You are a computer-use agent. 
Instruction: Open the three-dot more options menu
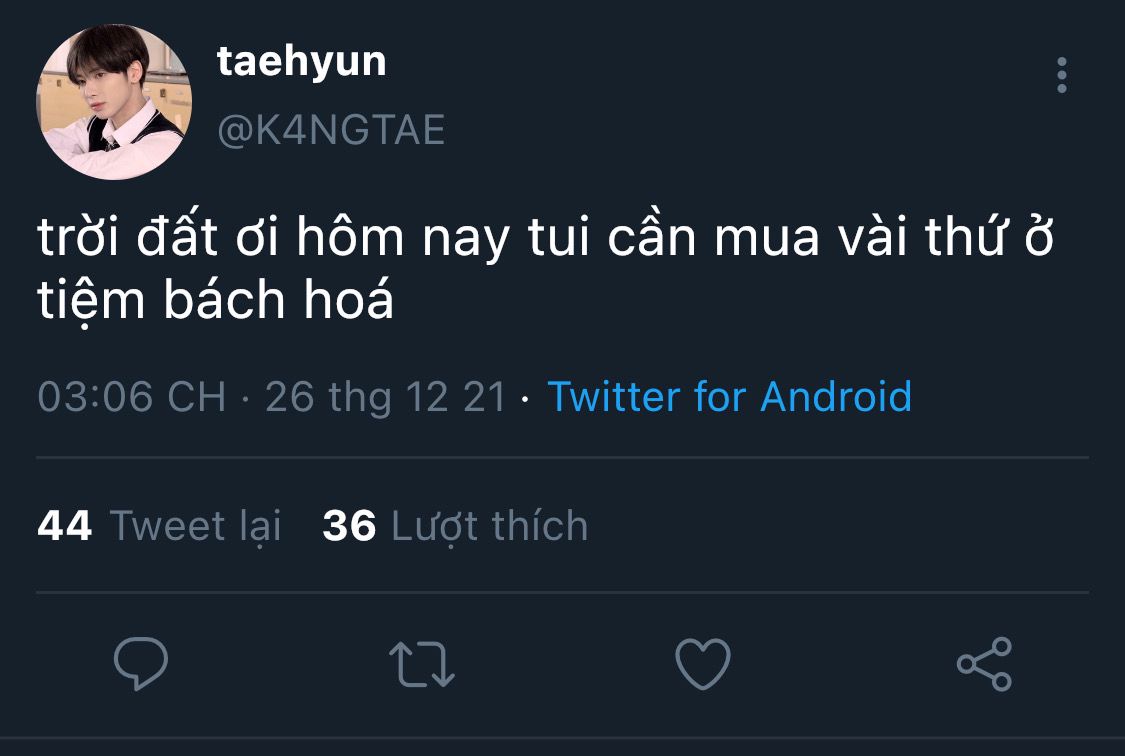pyautogui.click(x=1062, y=75)
